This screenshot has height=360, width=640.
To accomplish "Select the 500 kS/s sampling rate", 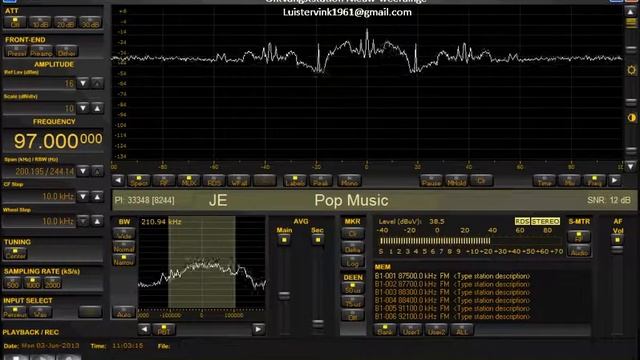I will point(13,283).
